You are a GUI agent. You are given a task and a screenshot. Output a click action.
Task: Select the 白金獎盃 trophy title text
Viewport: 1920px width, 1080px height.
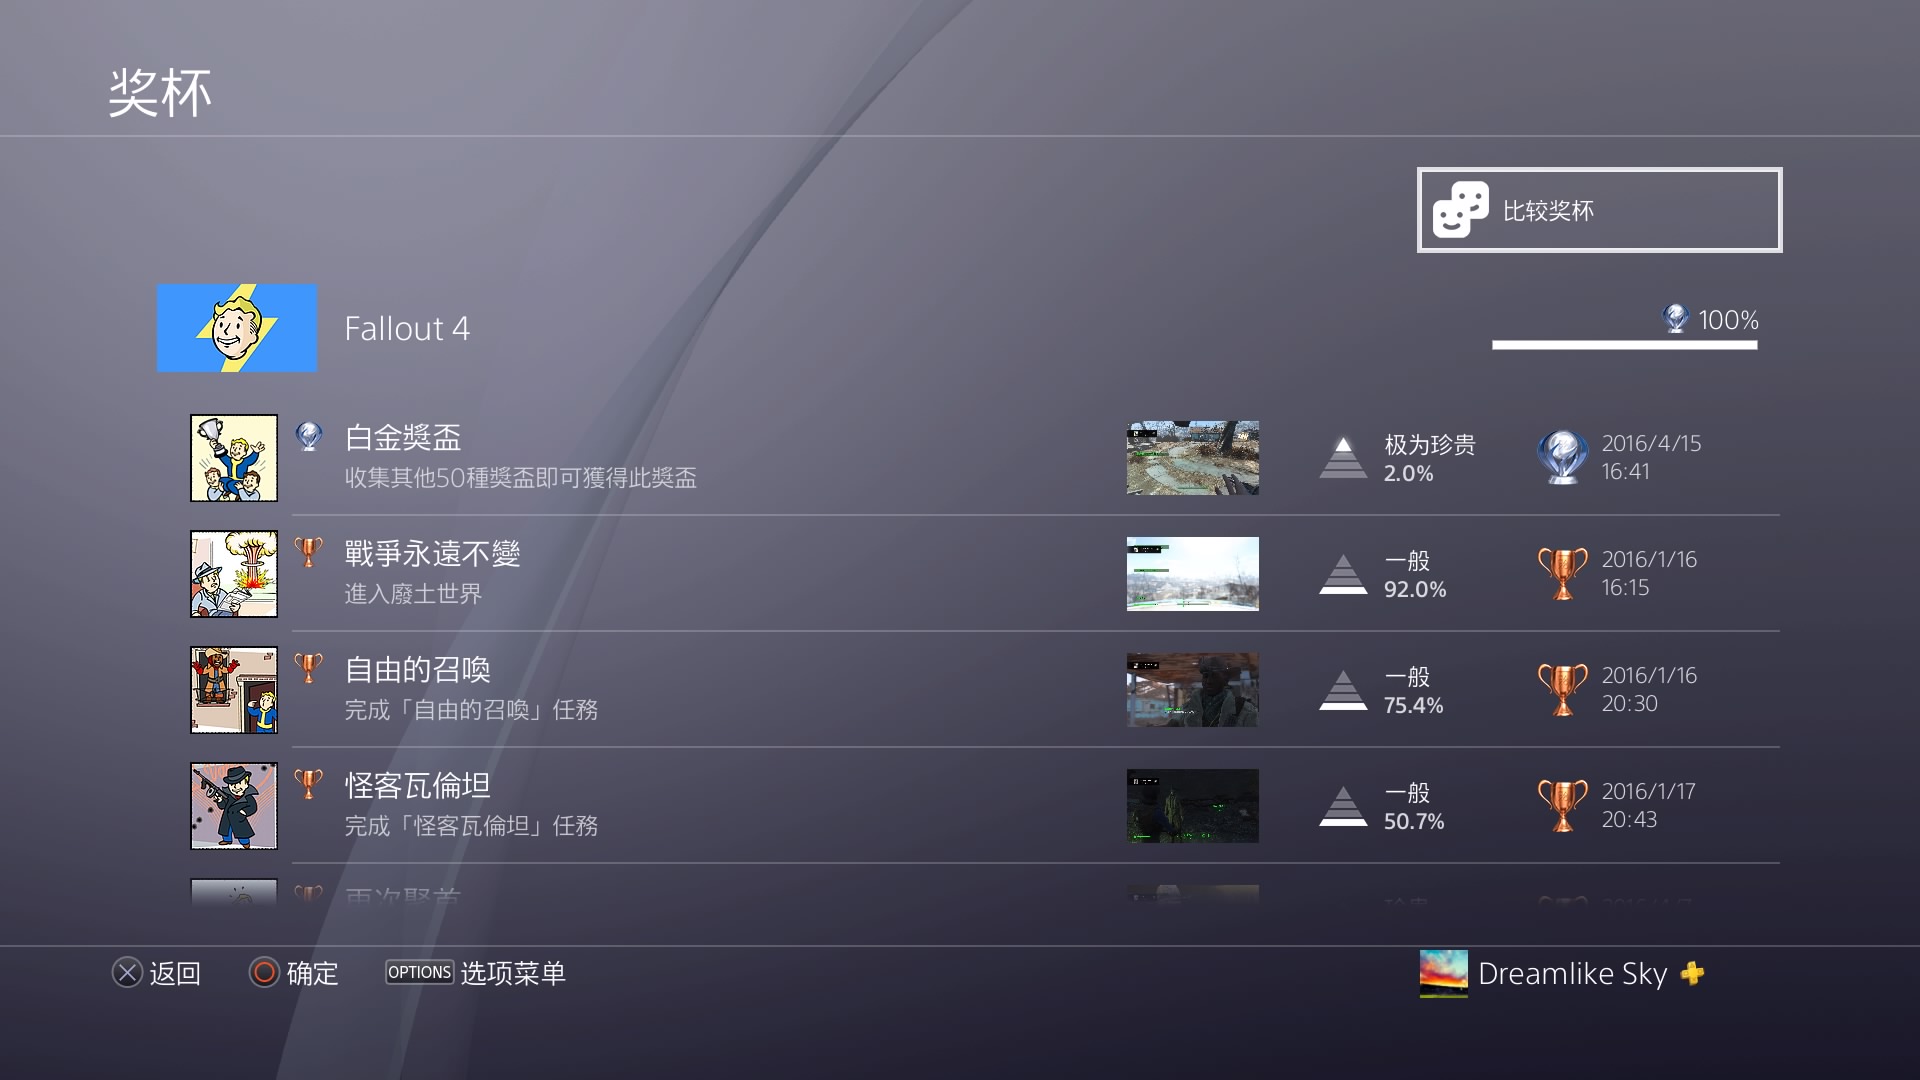click(x=403, y=438)
